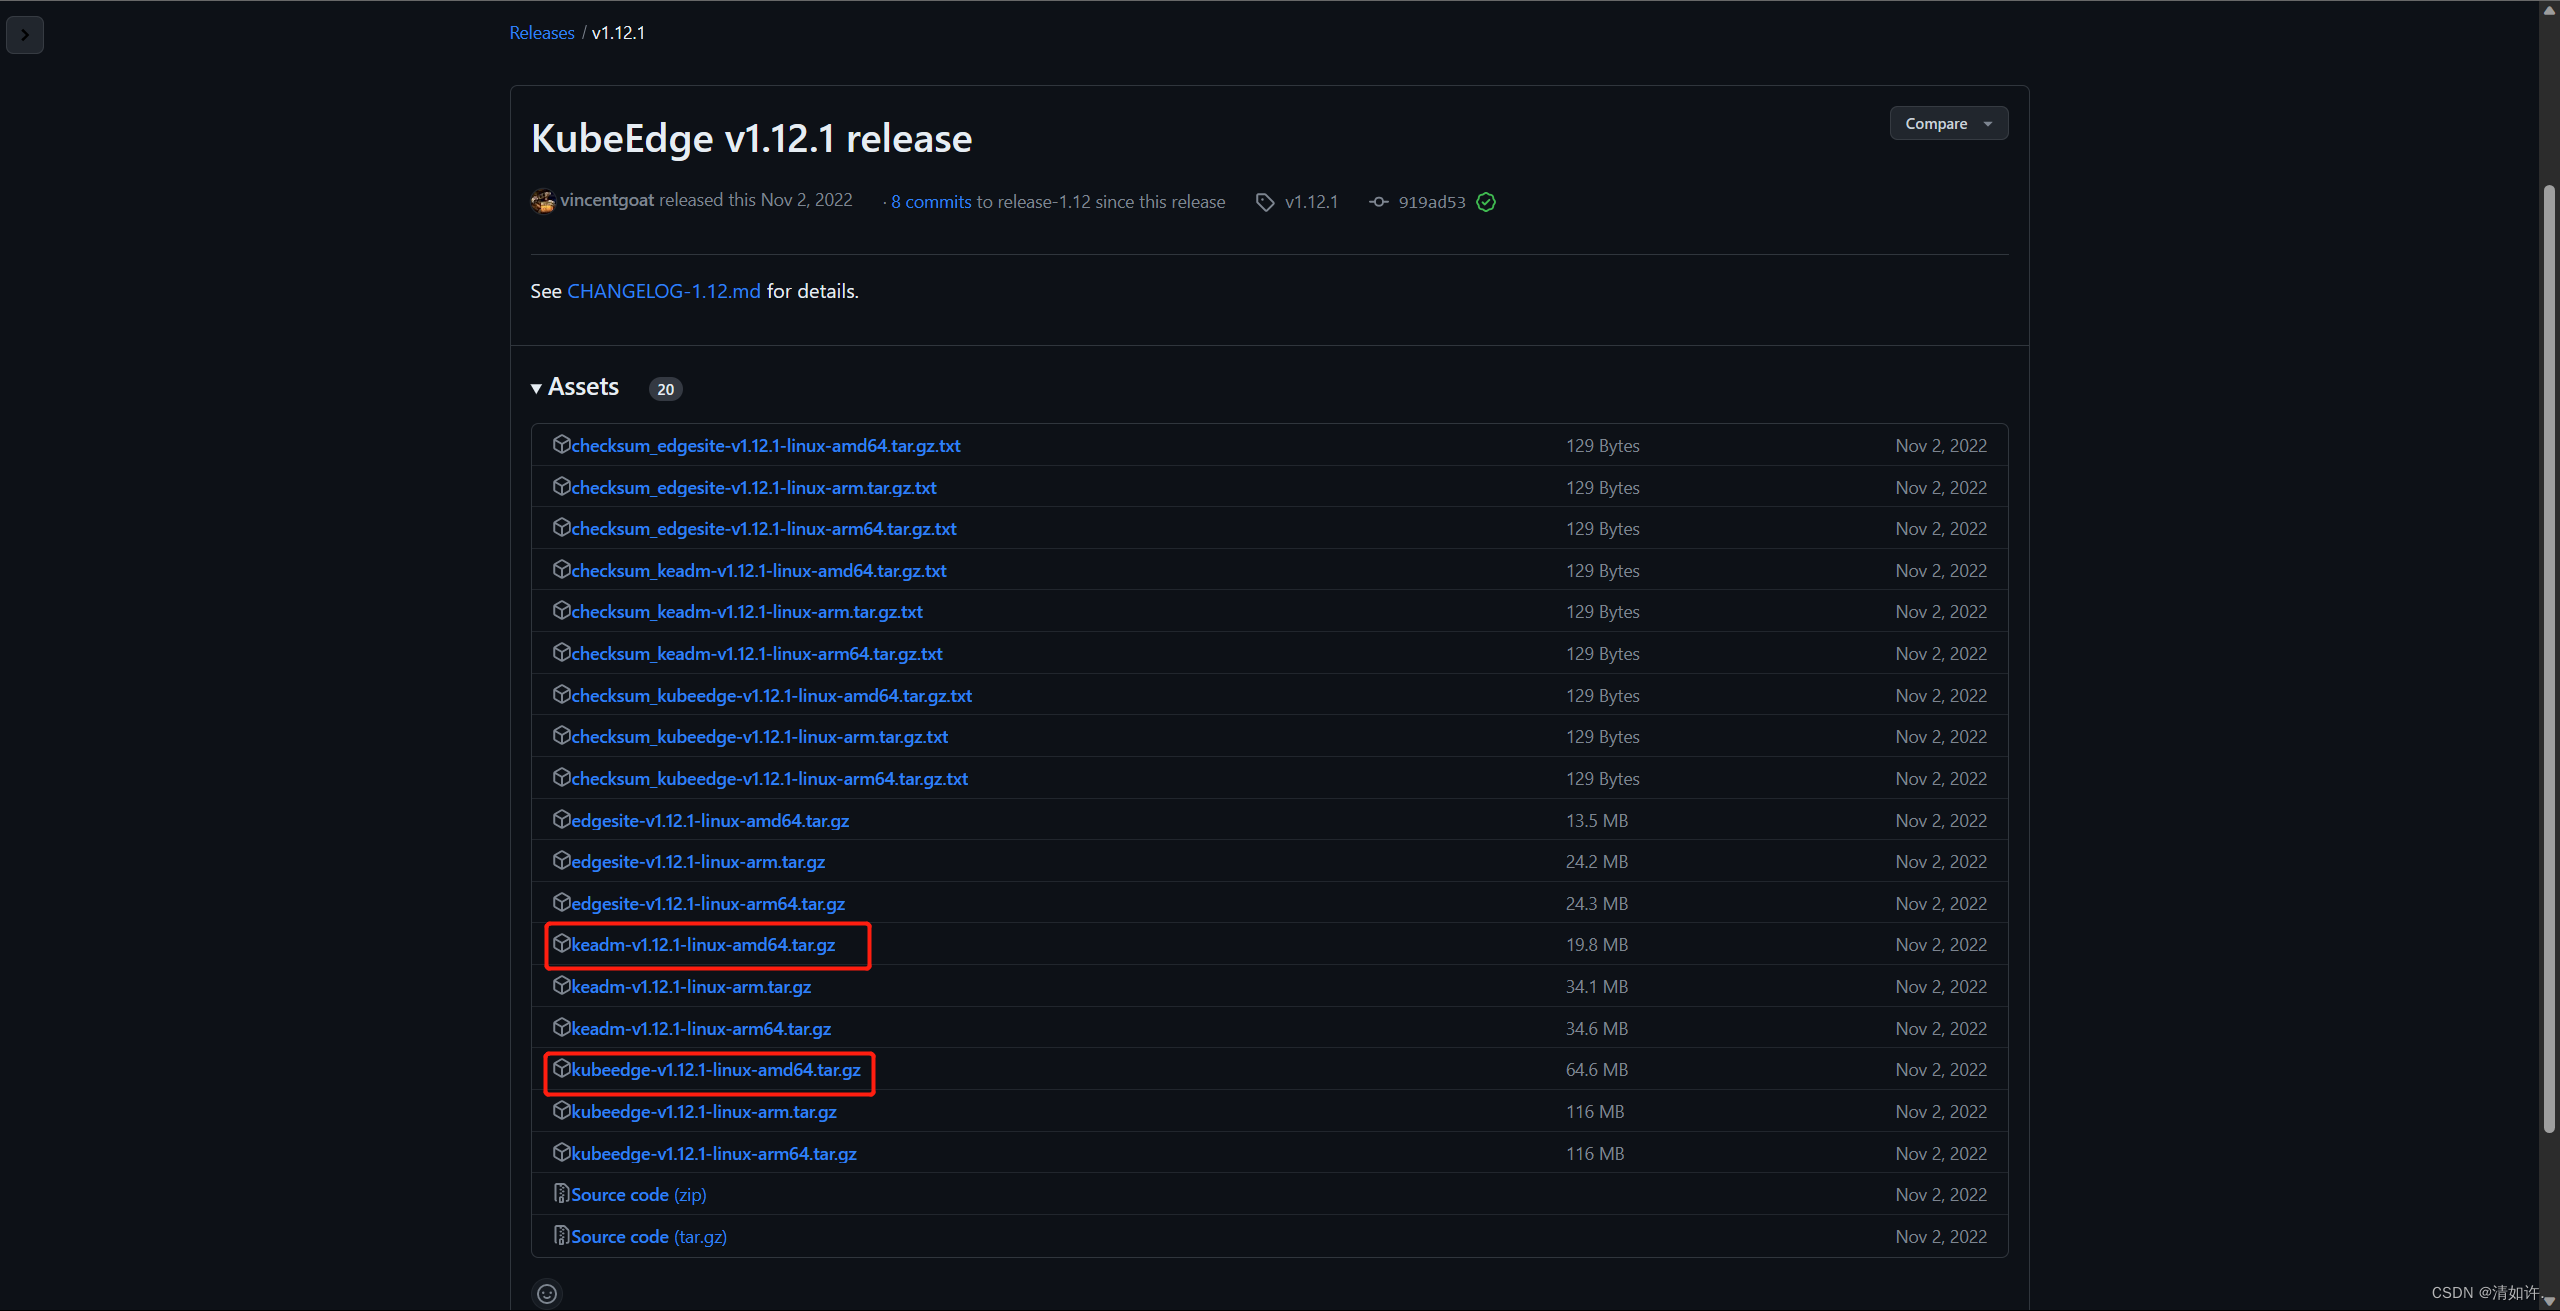The height and width of the screenshot is (1311, 2560).
Task: Click the sidebar toggle arrow on the left
Action: click(25, 35)
